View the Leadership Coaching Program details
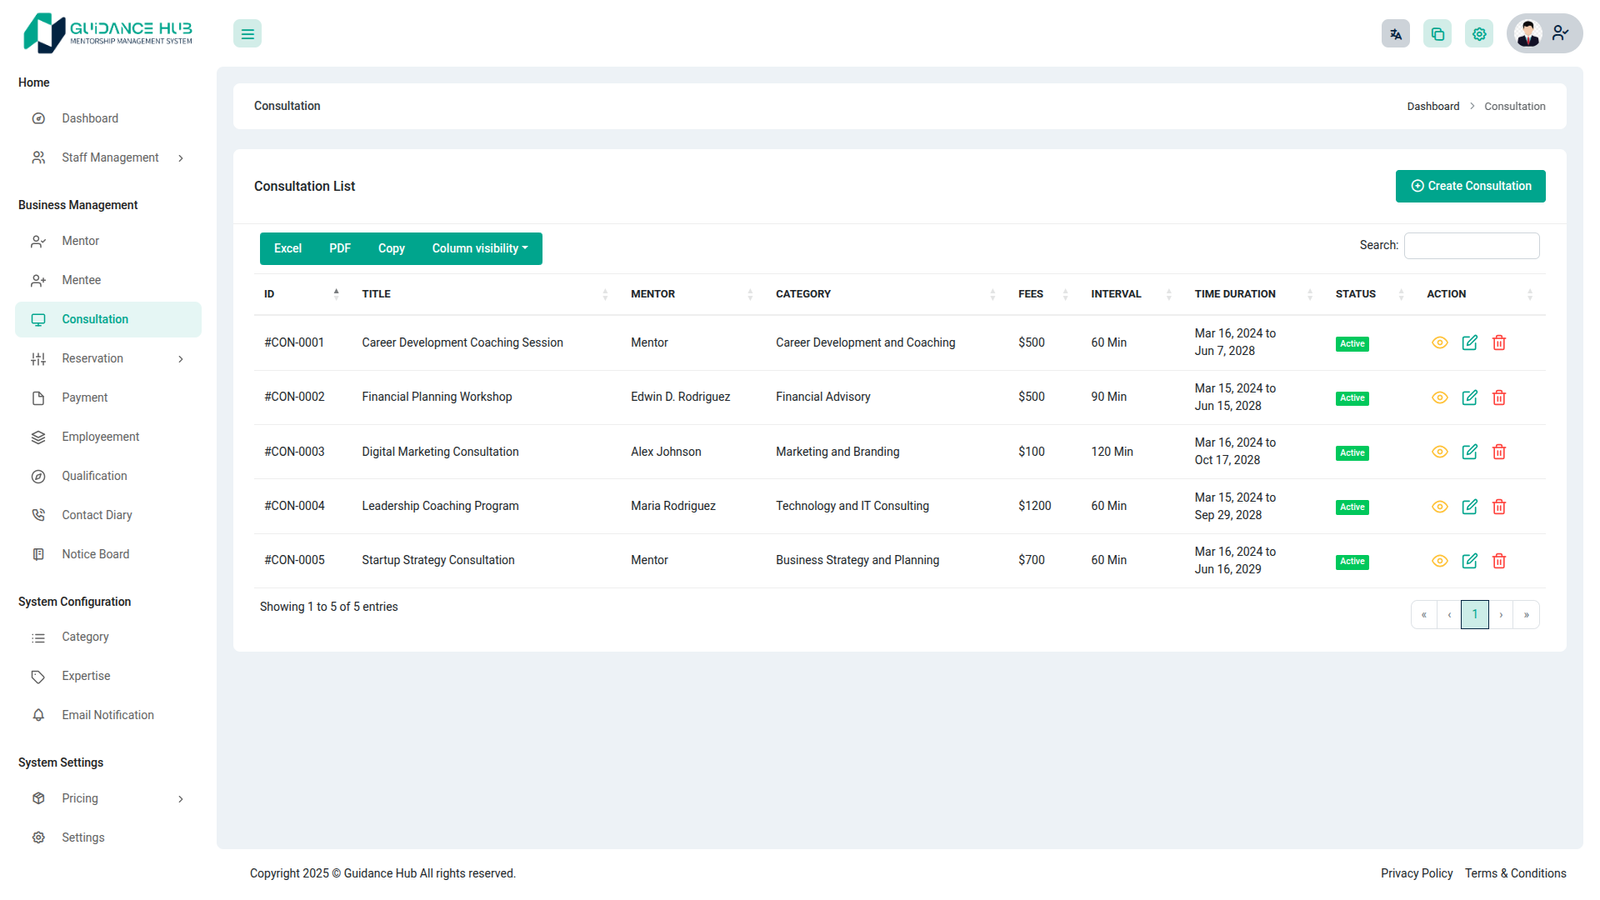Screen dimensions: 1600x900 pos(1439,507)
